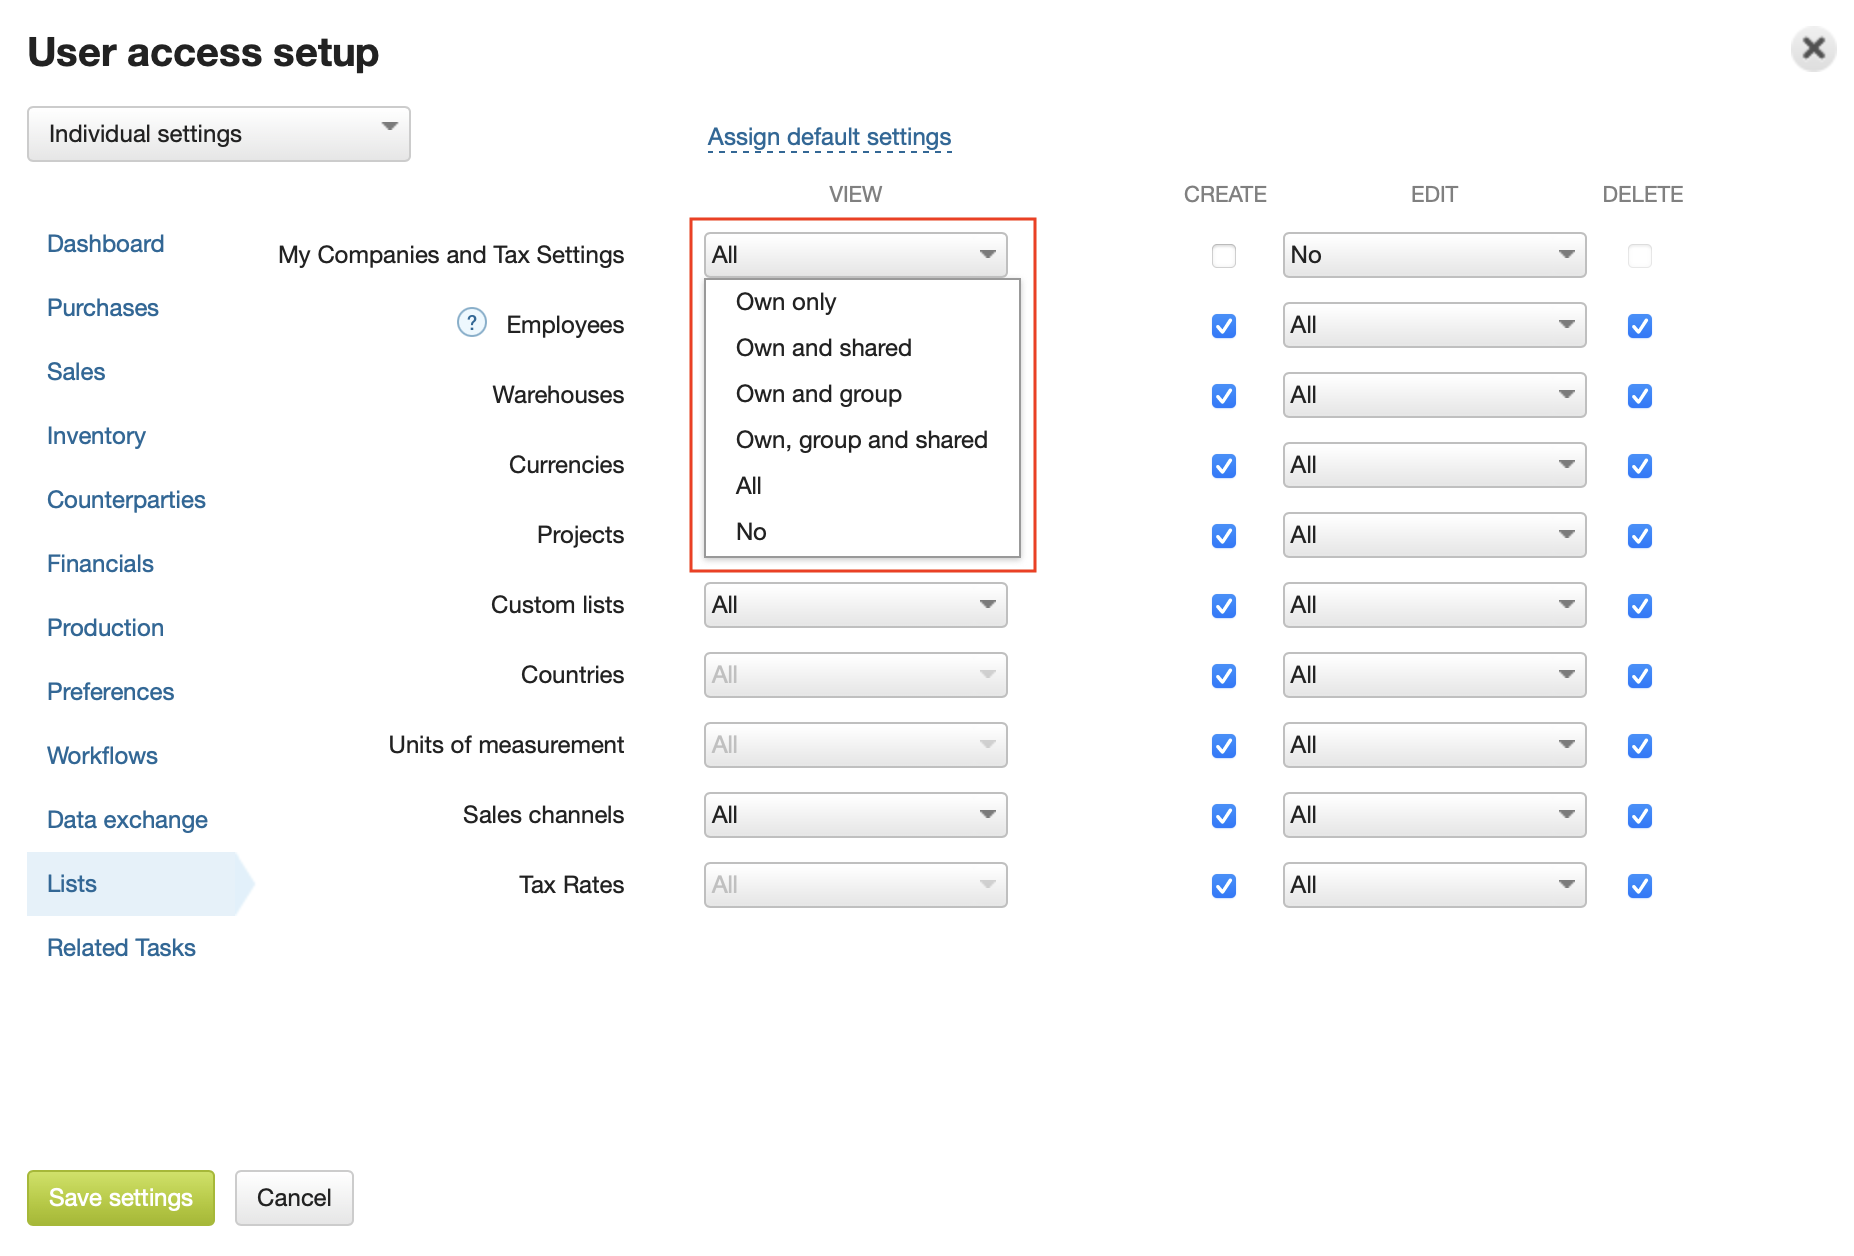The width and height of the screenshot is (1854, 1256).
Task: Uncheck Delete for Sales channels
Action: point(1640,816)
